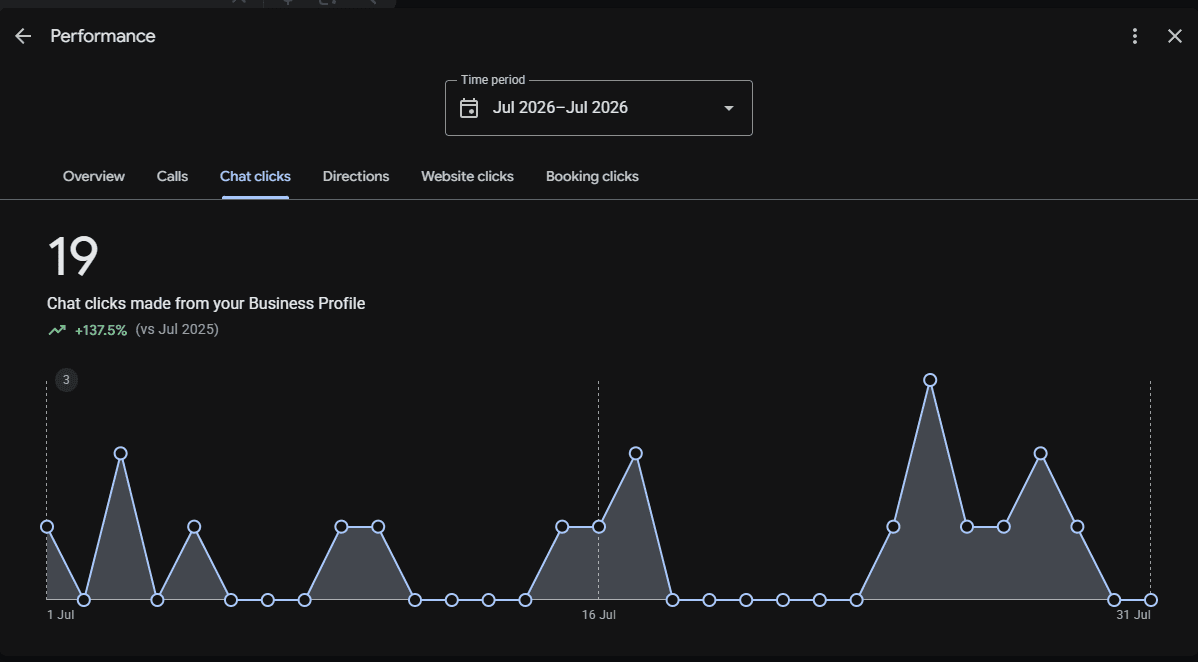Click the 31 Jul axis label
The height and width of the screenshot is (662, 1198).
1133,615
